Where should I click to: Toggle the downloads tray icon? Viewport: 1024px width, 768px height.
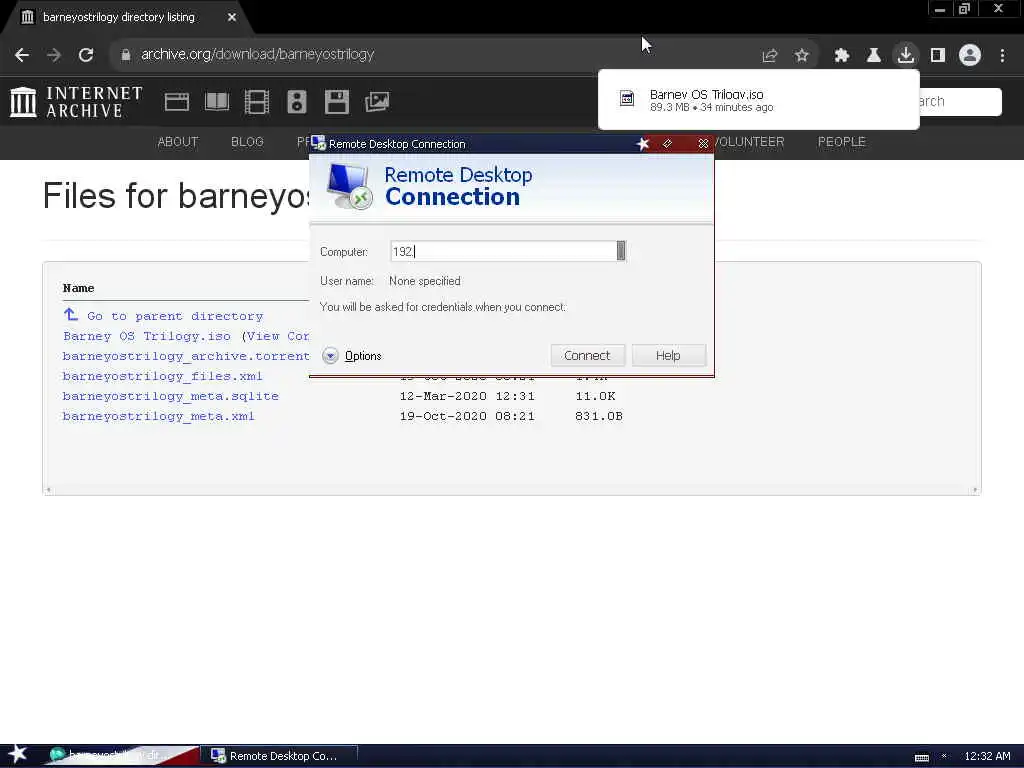[905, 55]
